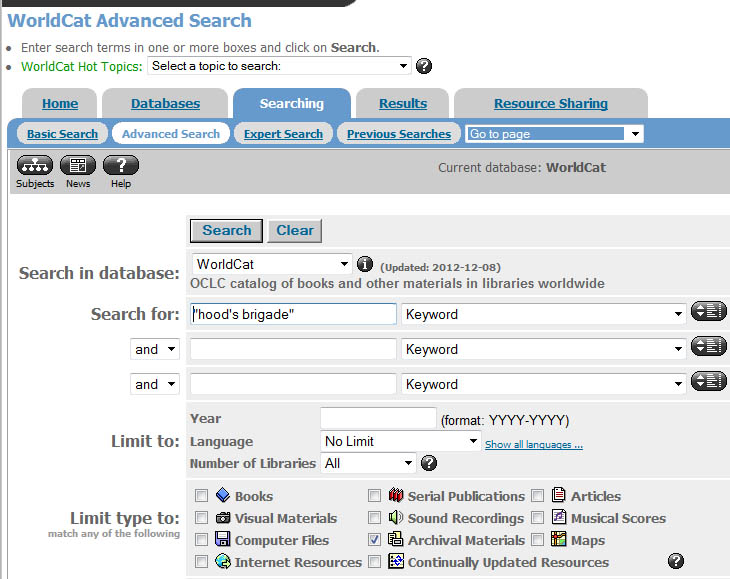Check the Serial Publications checkbox
Image resolution: width=730 pixels, height=579 pixels.
point(374,495)
